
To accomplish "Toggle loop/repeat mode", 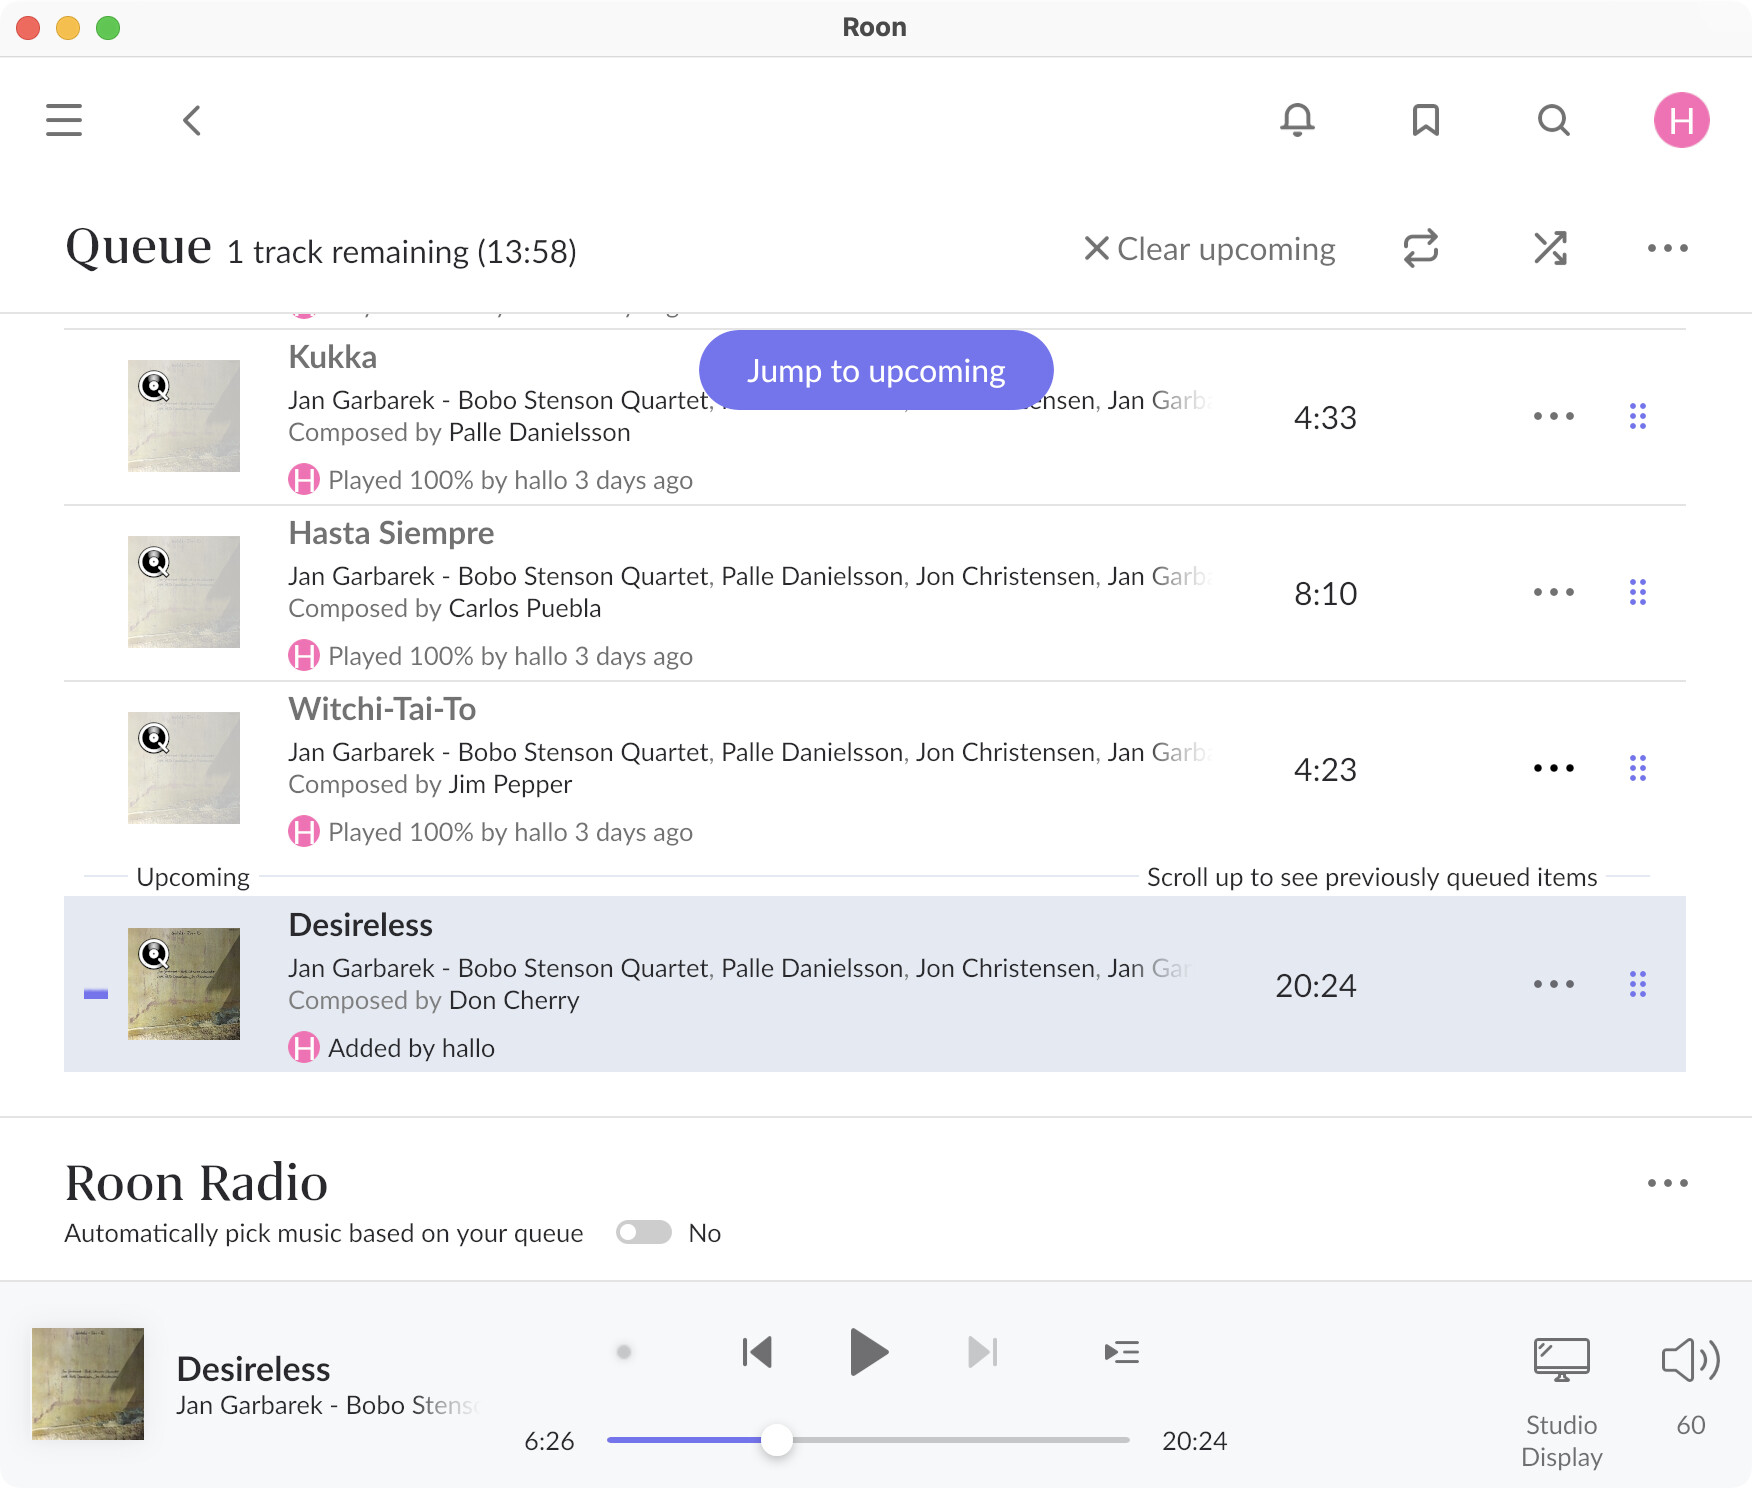I will 1420,248.
